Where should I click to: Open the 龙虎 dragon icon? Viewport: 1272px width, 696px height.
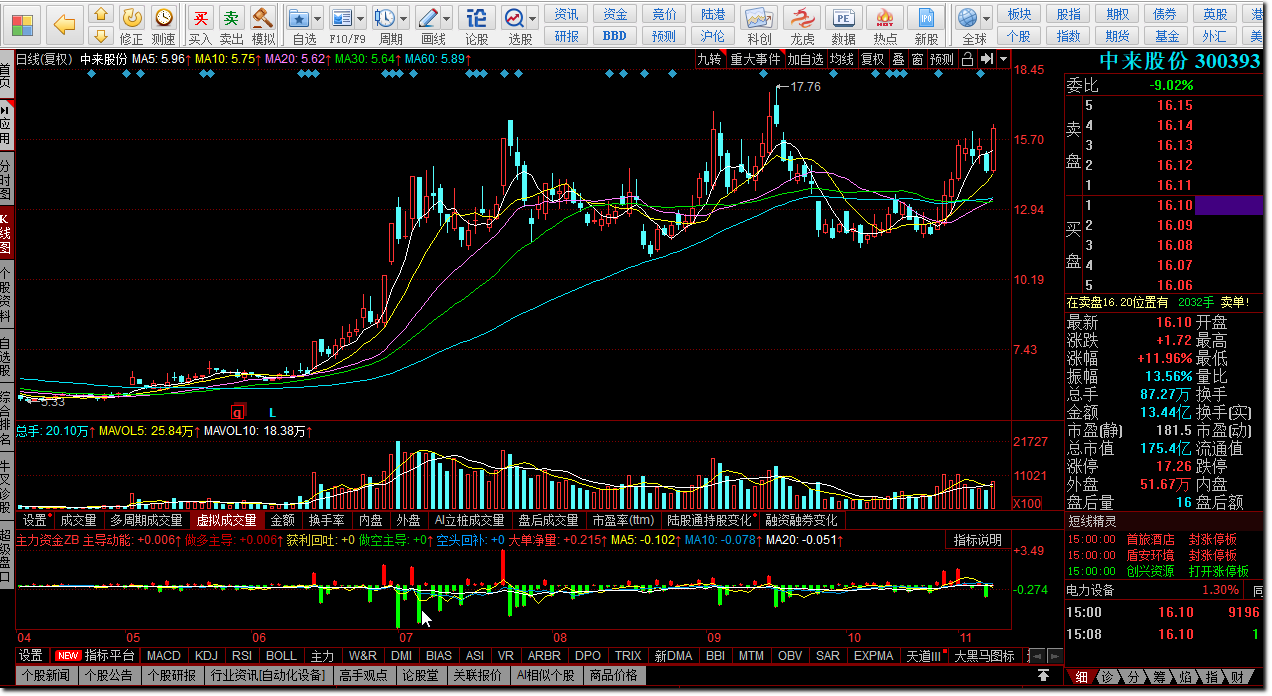802,18
